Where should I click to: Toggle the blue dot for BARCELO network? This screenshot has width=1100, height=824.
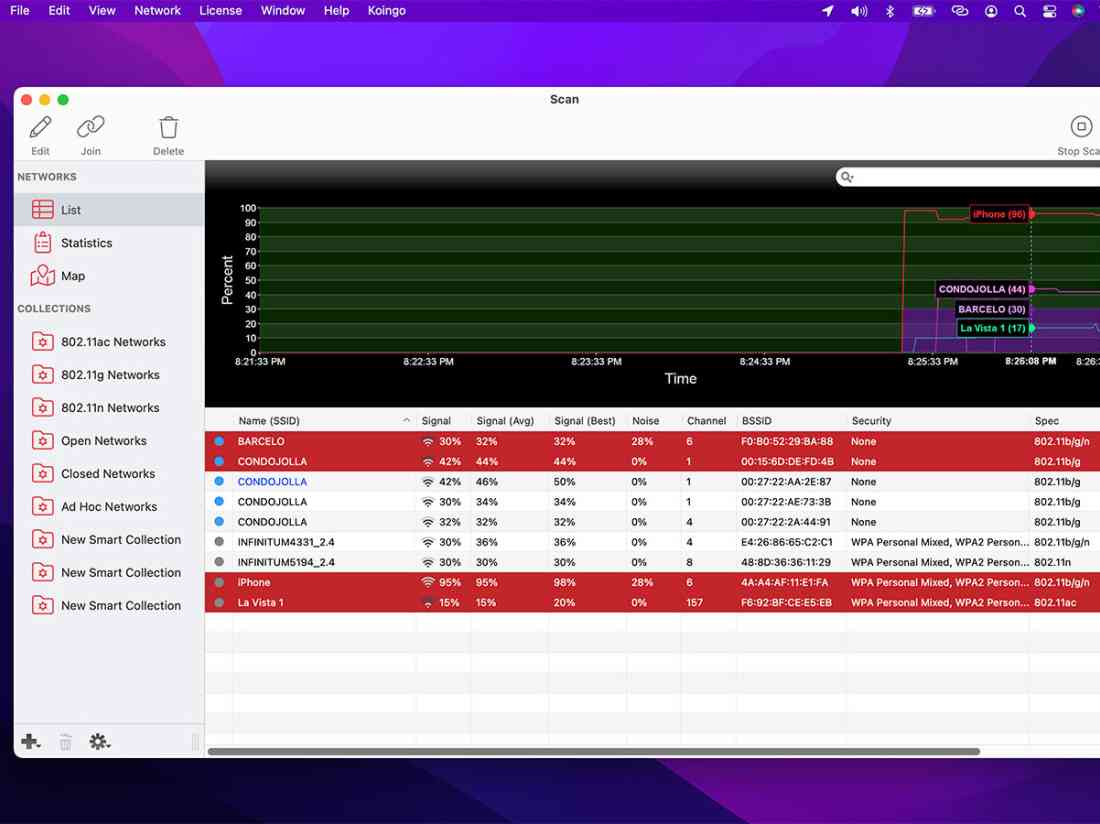point(219,442)
